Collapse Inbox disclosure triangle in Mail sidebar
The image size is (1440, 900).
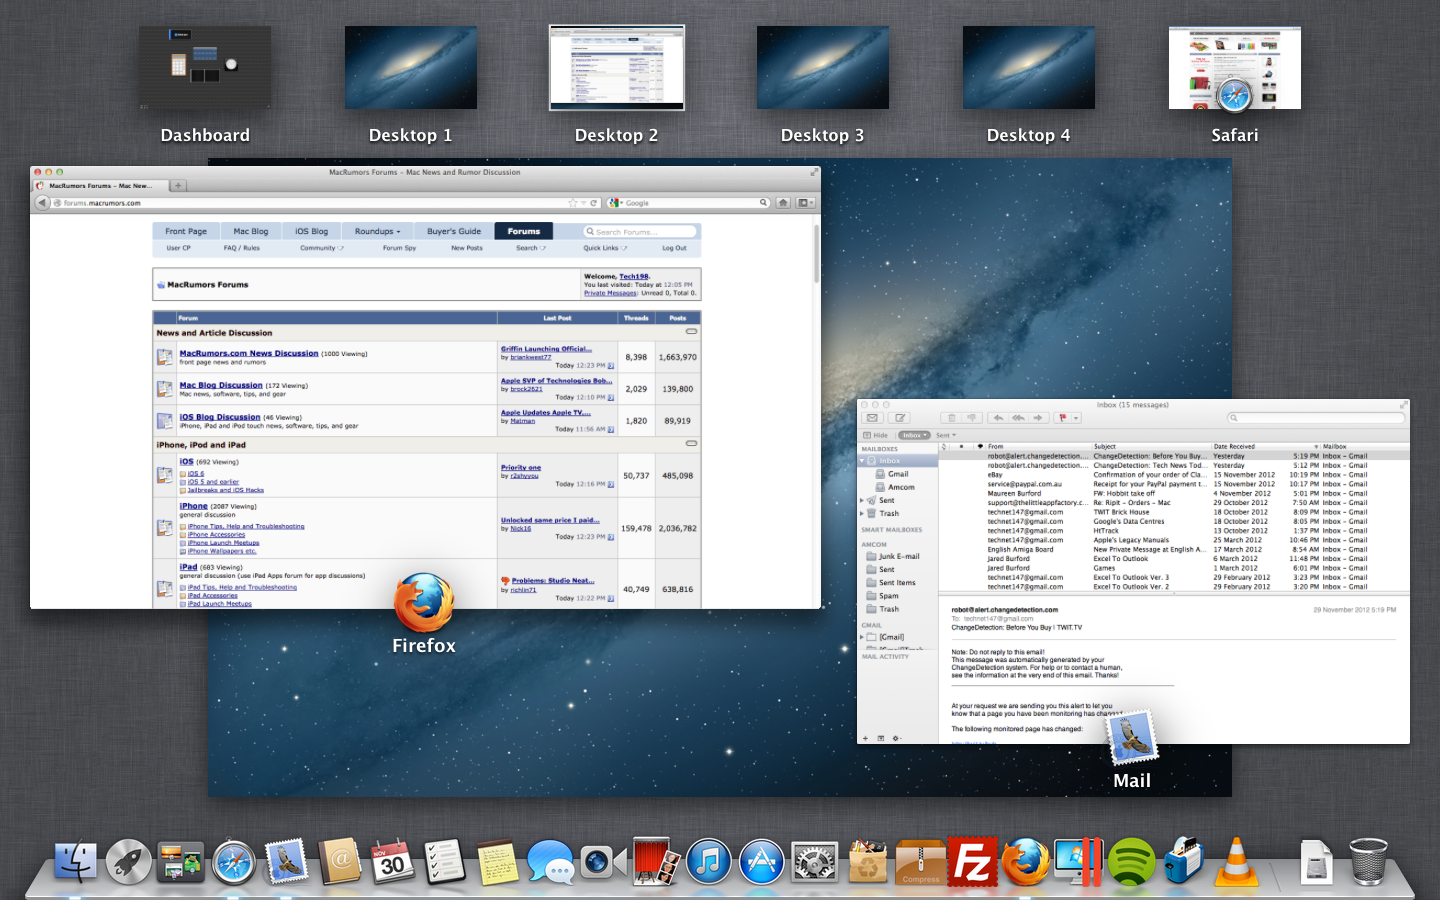coord(862,461)
